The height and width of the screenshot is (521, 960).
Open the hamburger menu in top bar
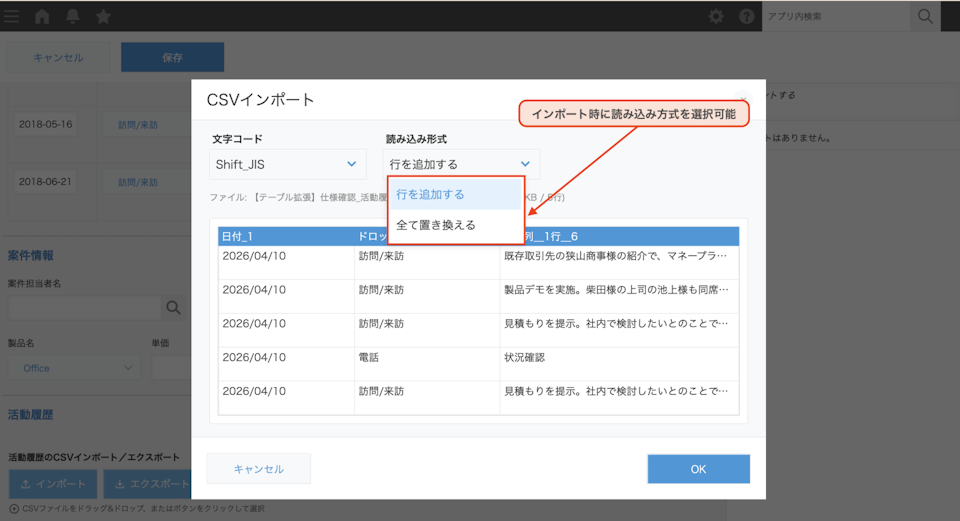pyautogui.click(x=11, y=16)
